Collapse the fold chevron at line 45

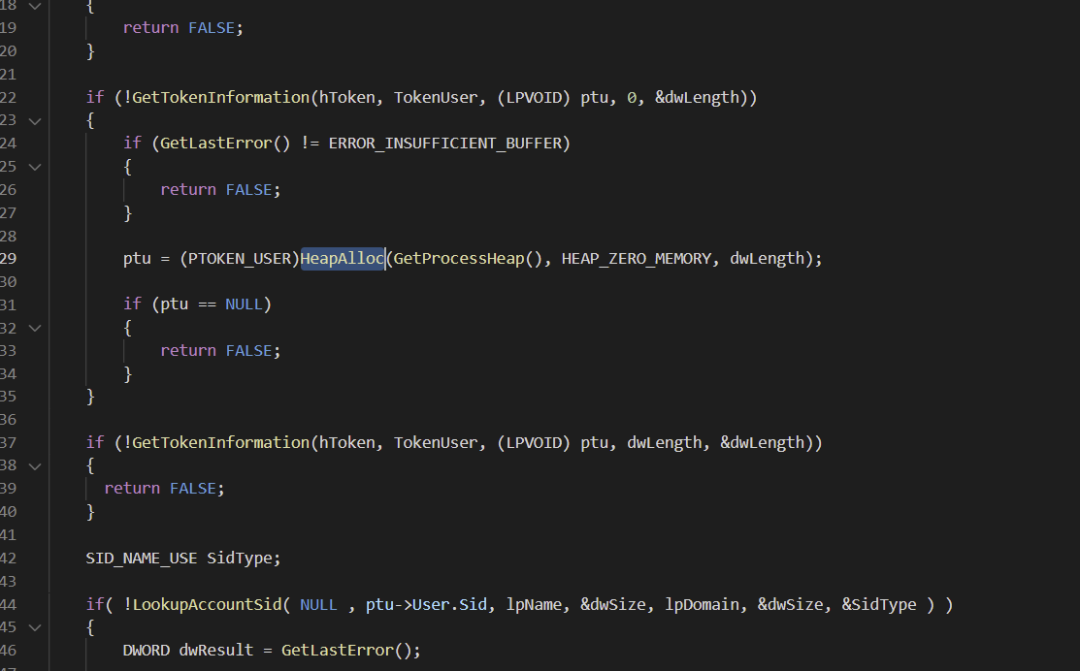click(x=34, y=628)
